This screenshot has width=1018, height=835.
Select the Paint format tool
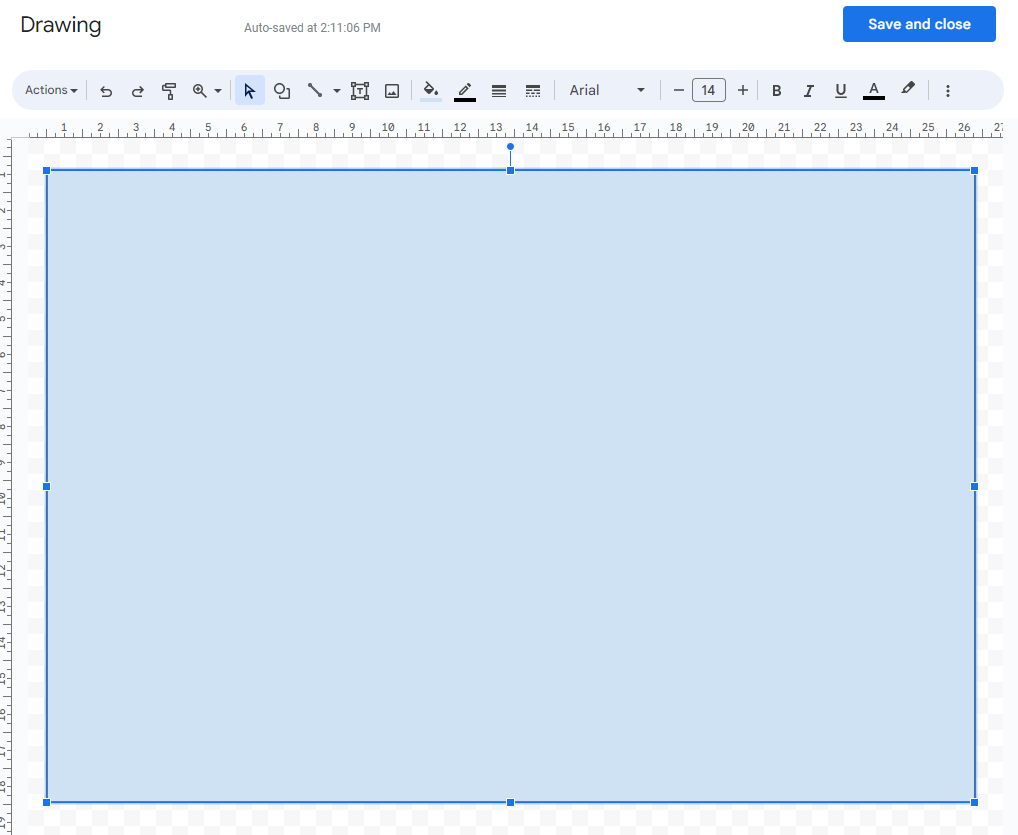pyautogui.click(x=169, y=90)
